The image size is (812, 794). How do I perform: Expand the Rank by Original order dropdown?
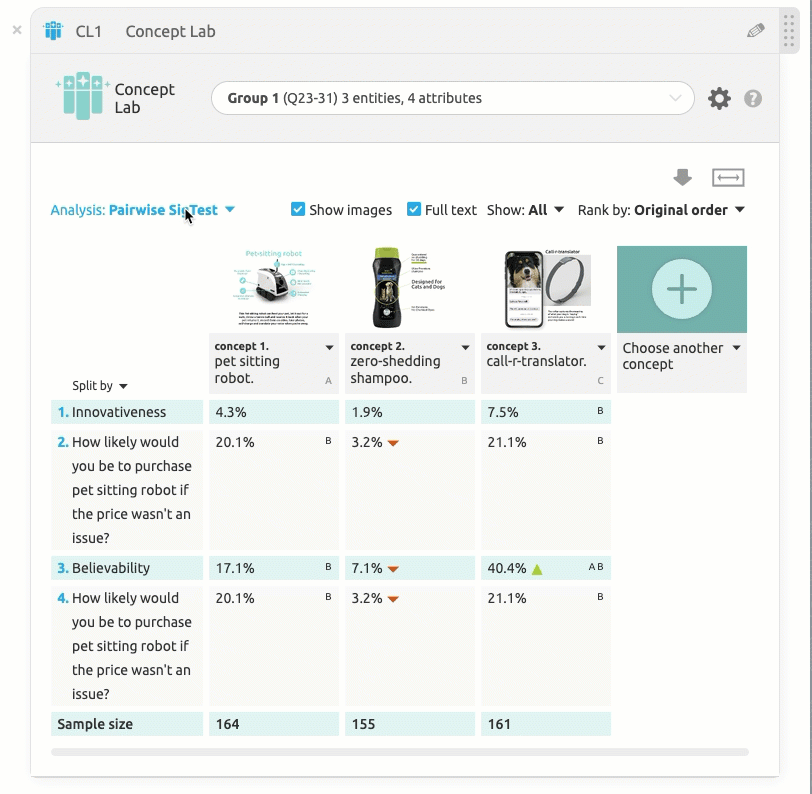pos(661,210)
